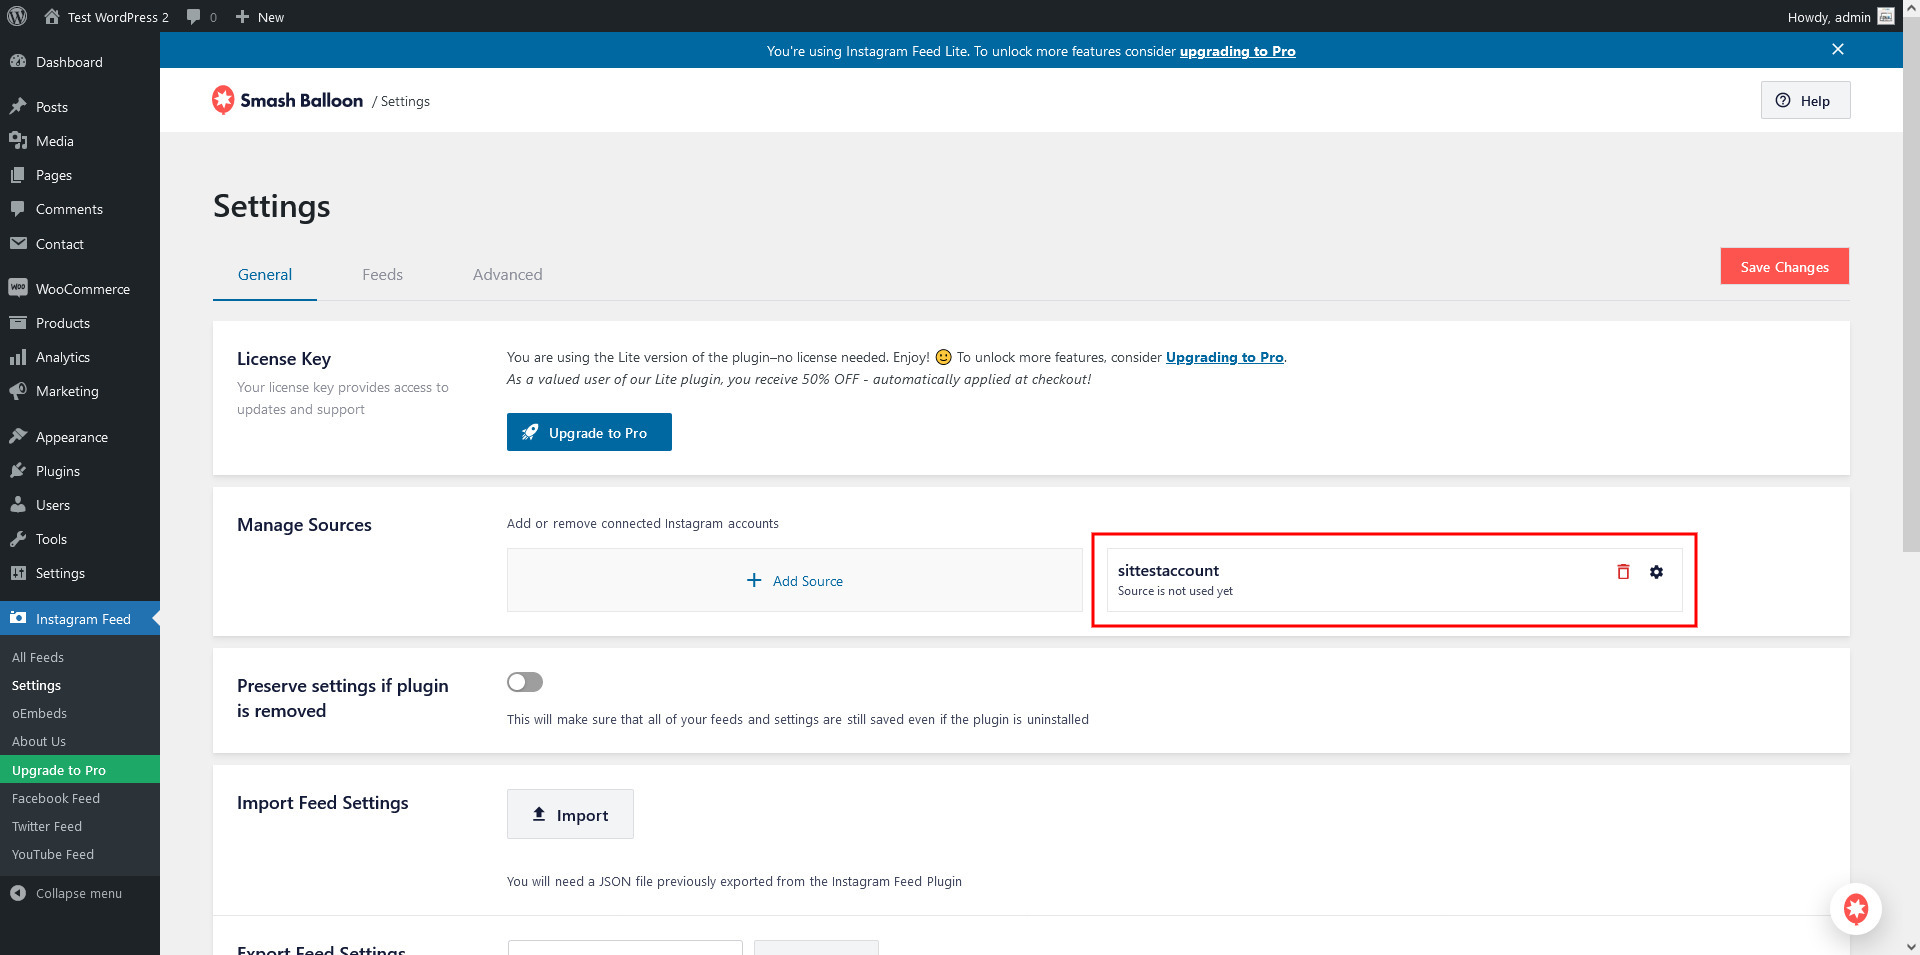Click Add Source to connect account
This screenshot has height=955, width=1920.
[795, 581]
